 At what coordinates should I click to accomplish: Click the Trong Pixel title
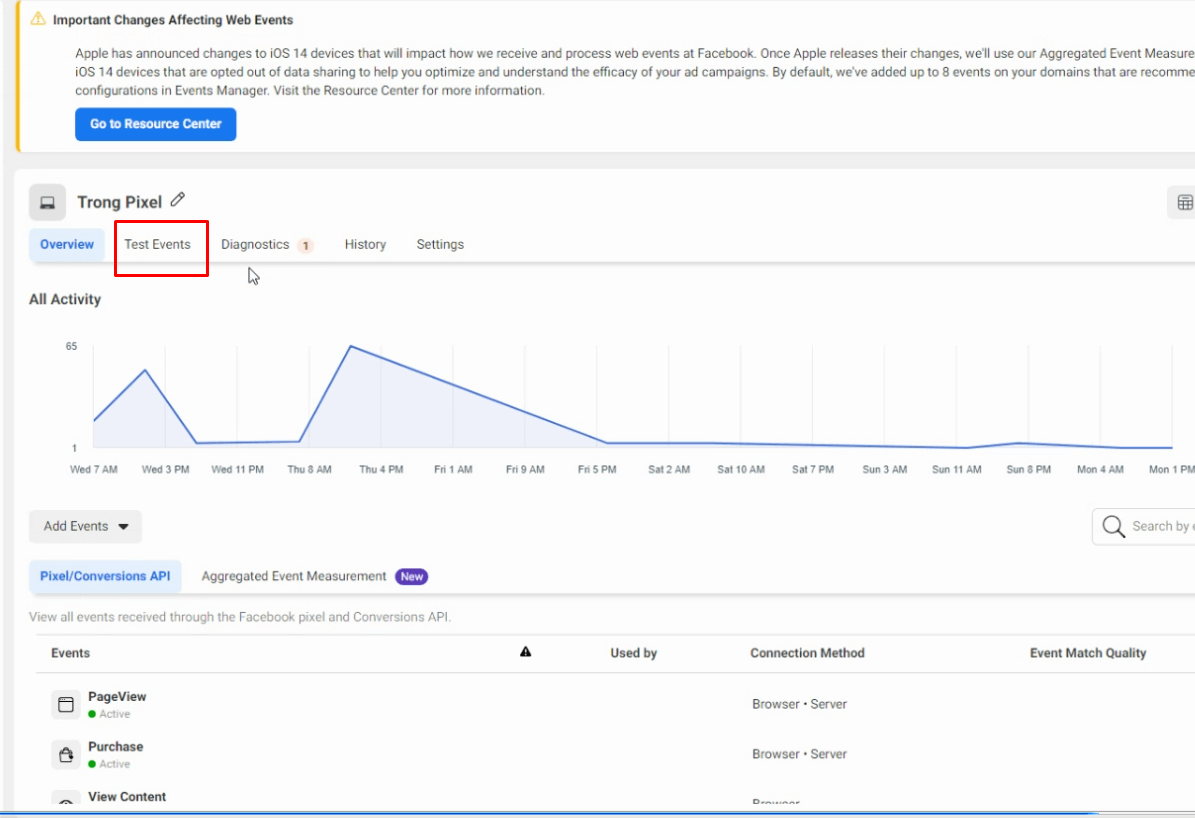coord(120,202)
